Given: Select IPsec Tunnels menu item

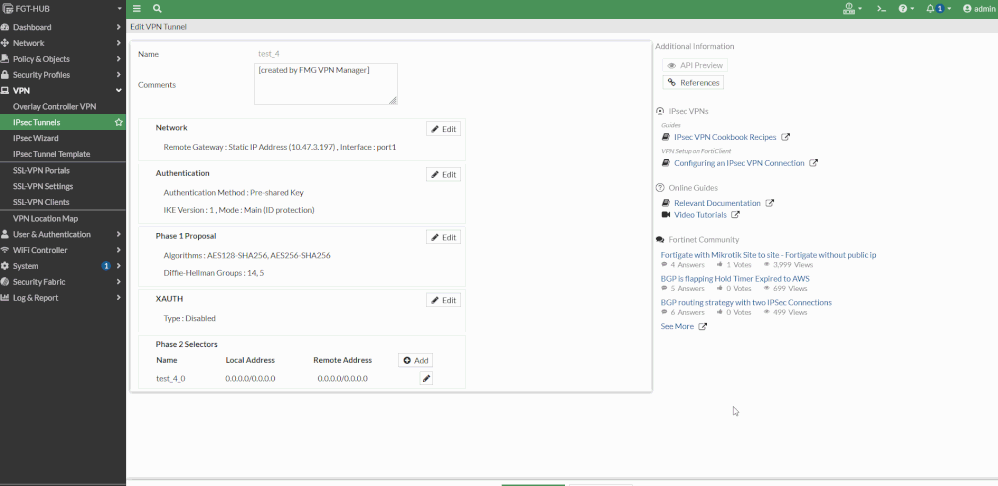Looking at the screenshot, I should (x=62, y=122).
